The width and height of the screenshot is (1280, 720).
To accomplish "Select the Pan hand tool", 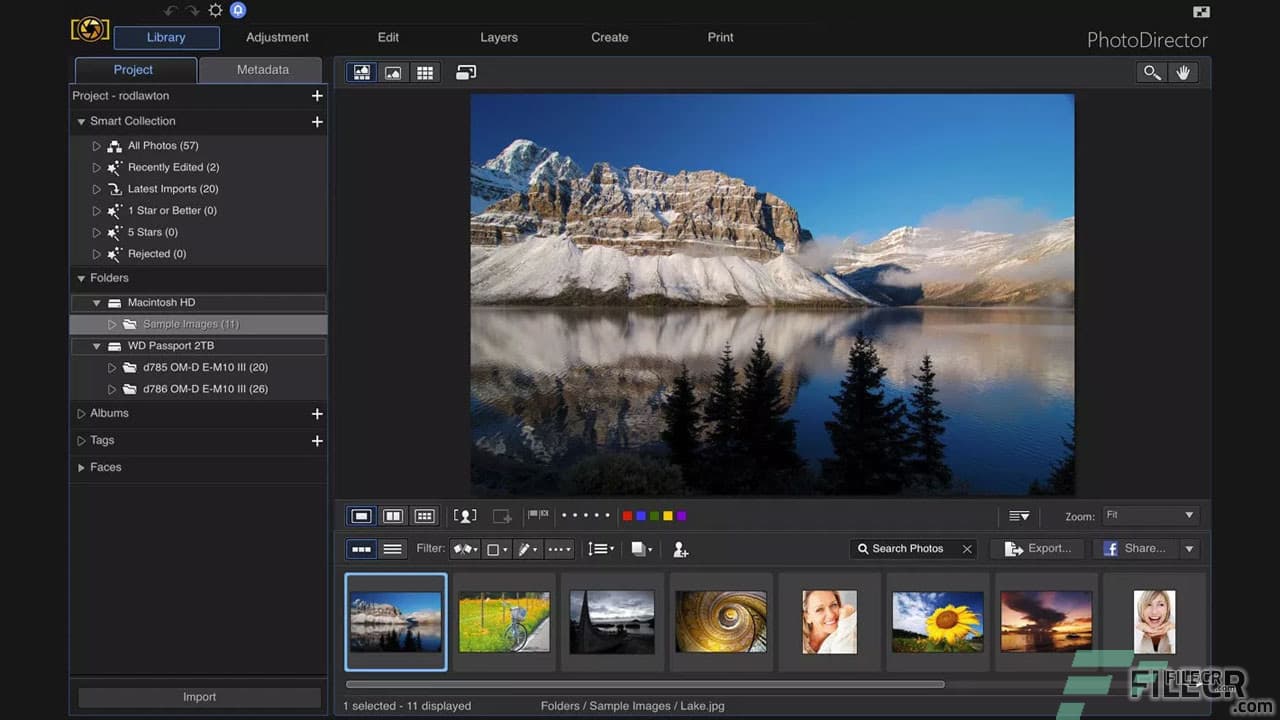I will (1184, 72).
